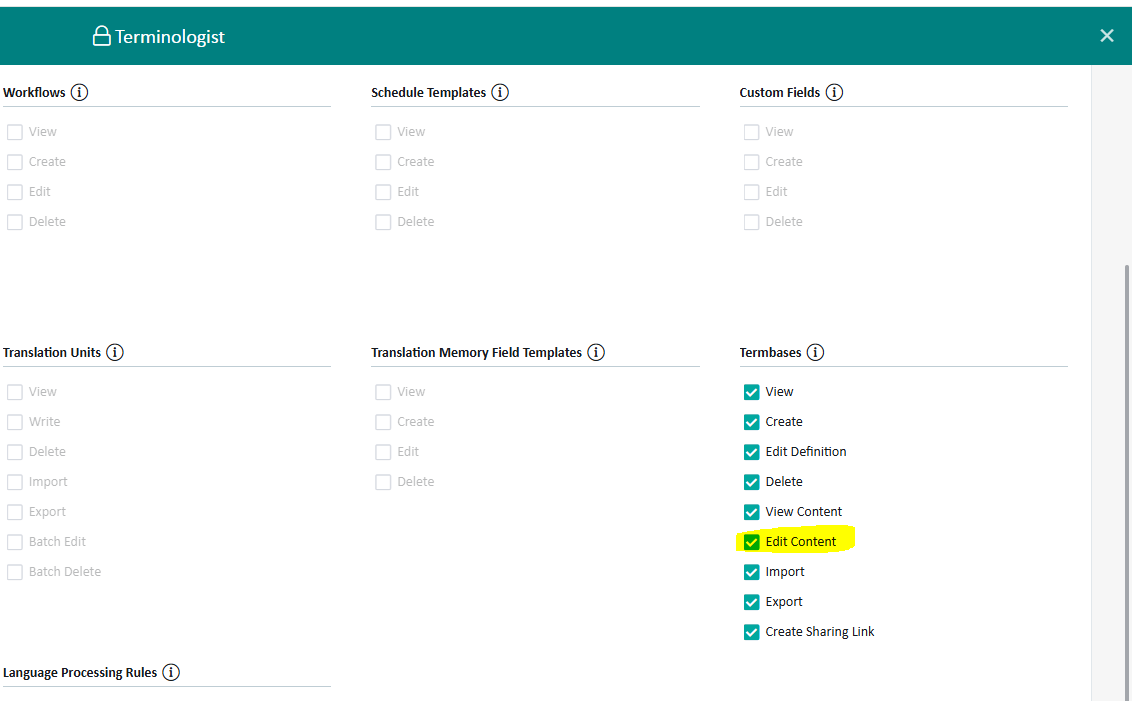Image resolution: width=1132 pixels, height=701 pixels.
Task: Disable the Export permission under Termbases
Action: [751, 601]
